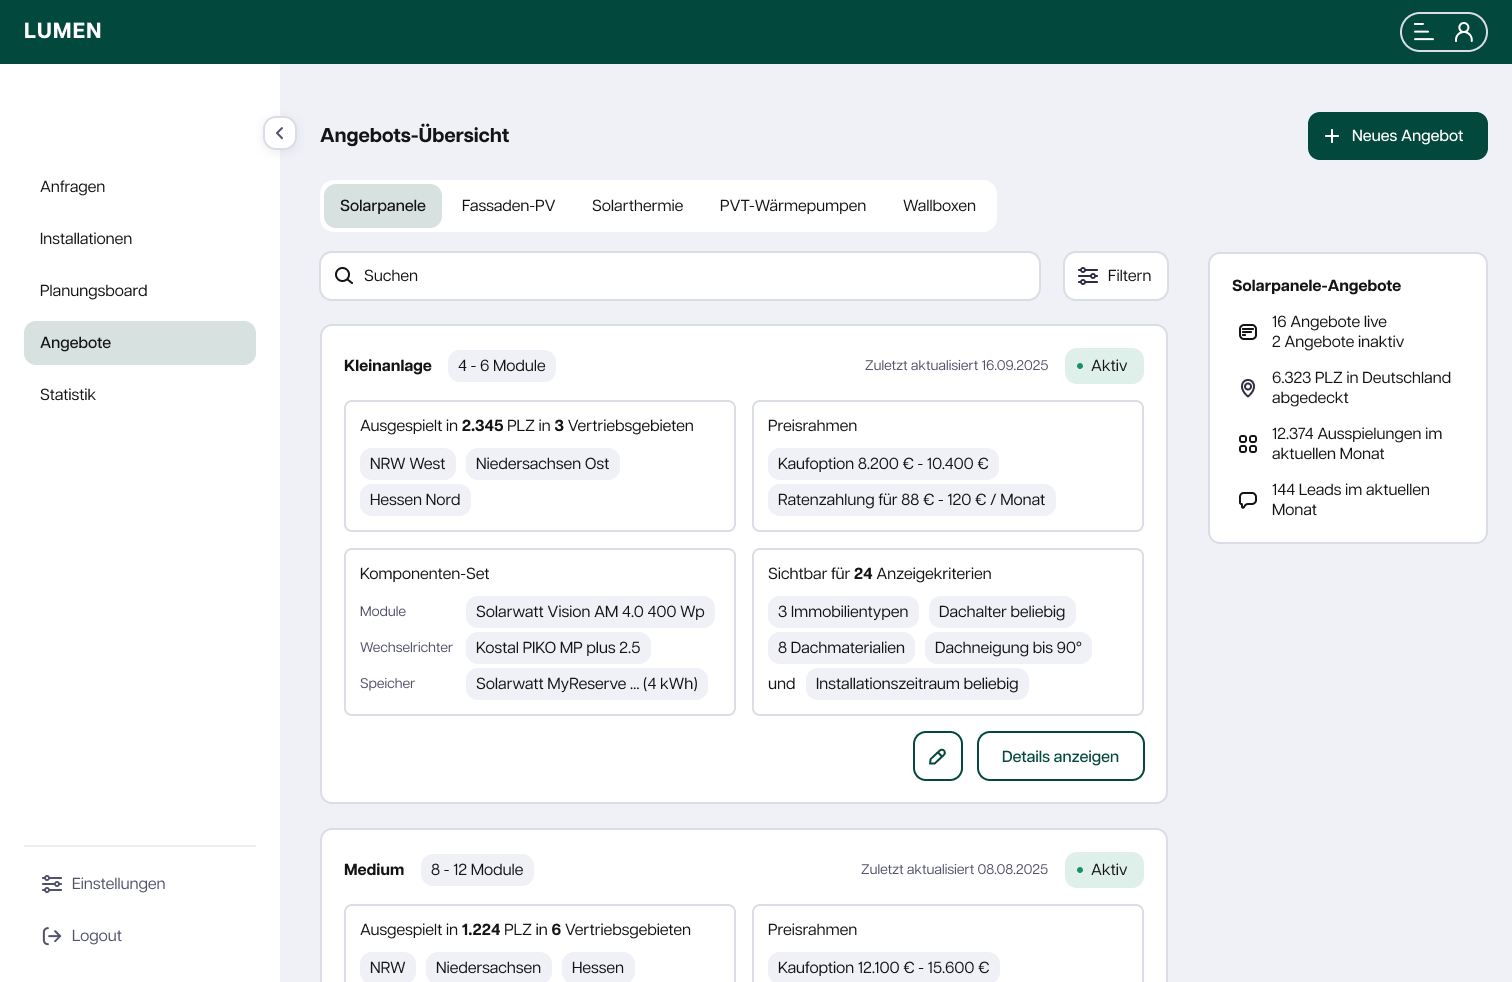This screenshot has width=1512, height=982.
Task: Collapse the sidebar with the chevron button
Action: click(x=280, y=133)
